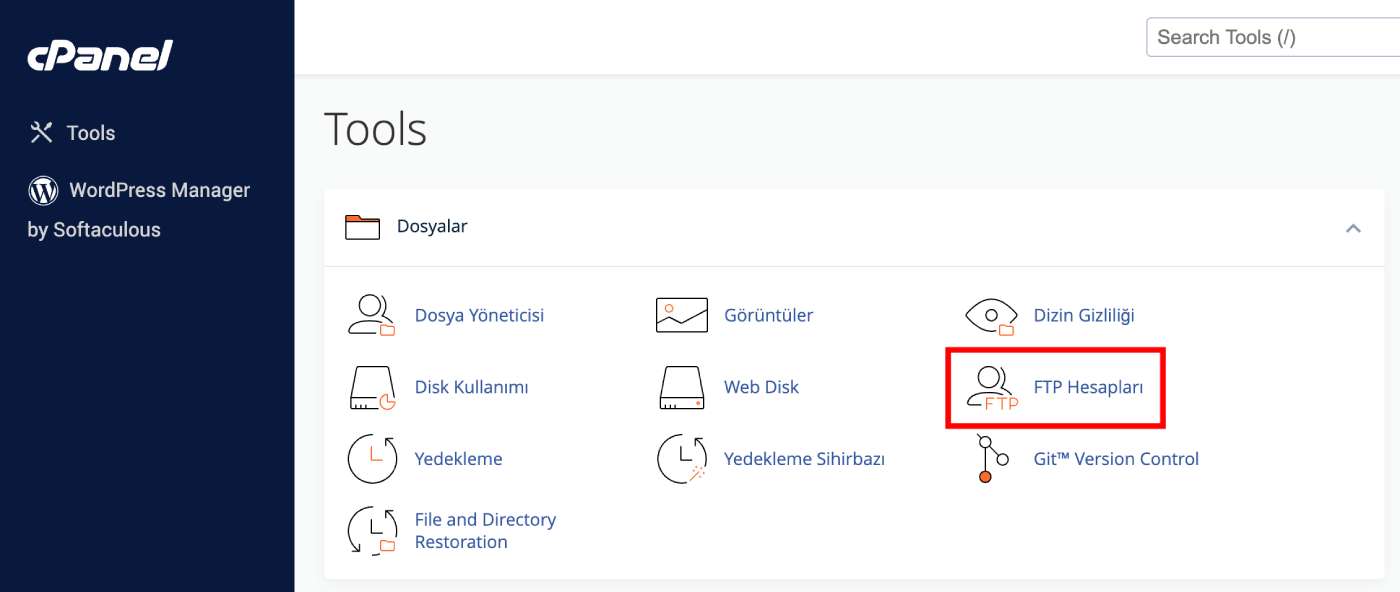The width and height of the screenshot is (1400, 592).
Task: Open the Dosya Yöneticisi link
Action: 479,315
